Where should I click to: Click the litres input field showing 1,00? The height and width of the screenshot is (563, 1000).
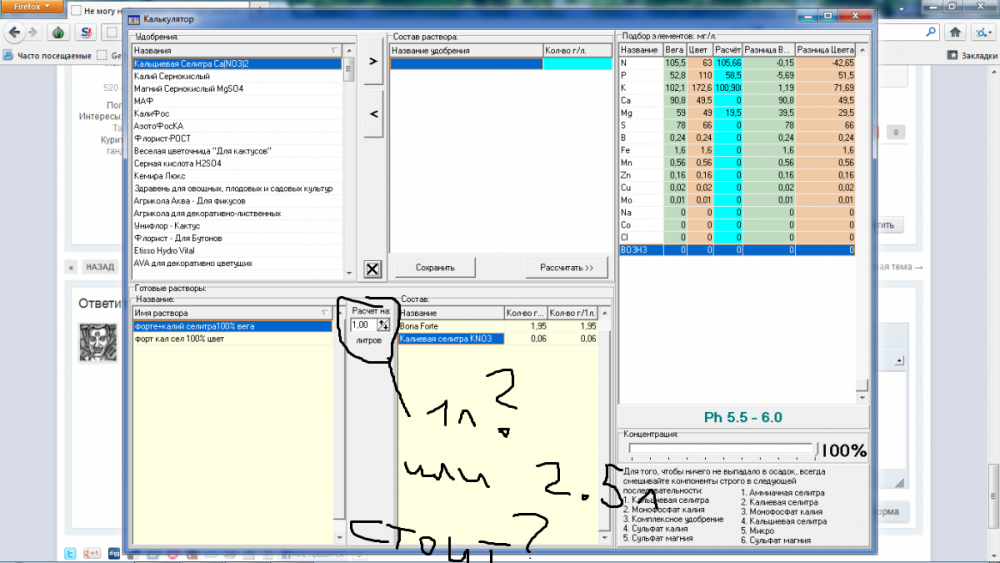pyautogui.click(x=364, y=325)
